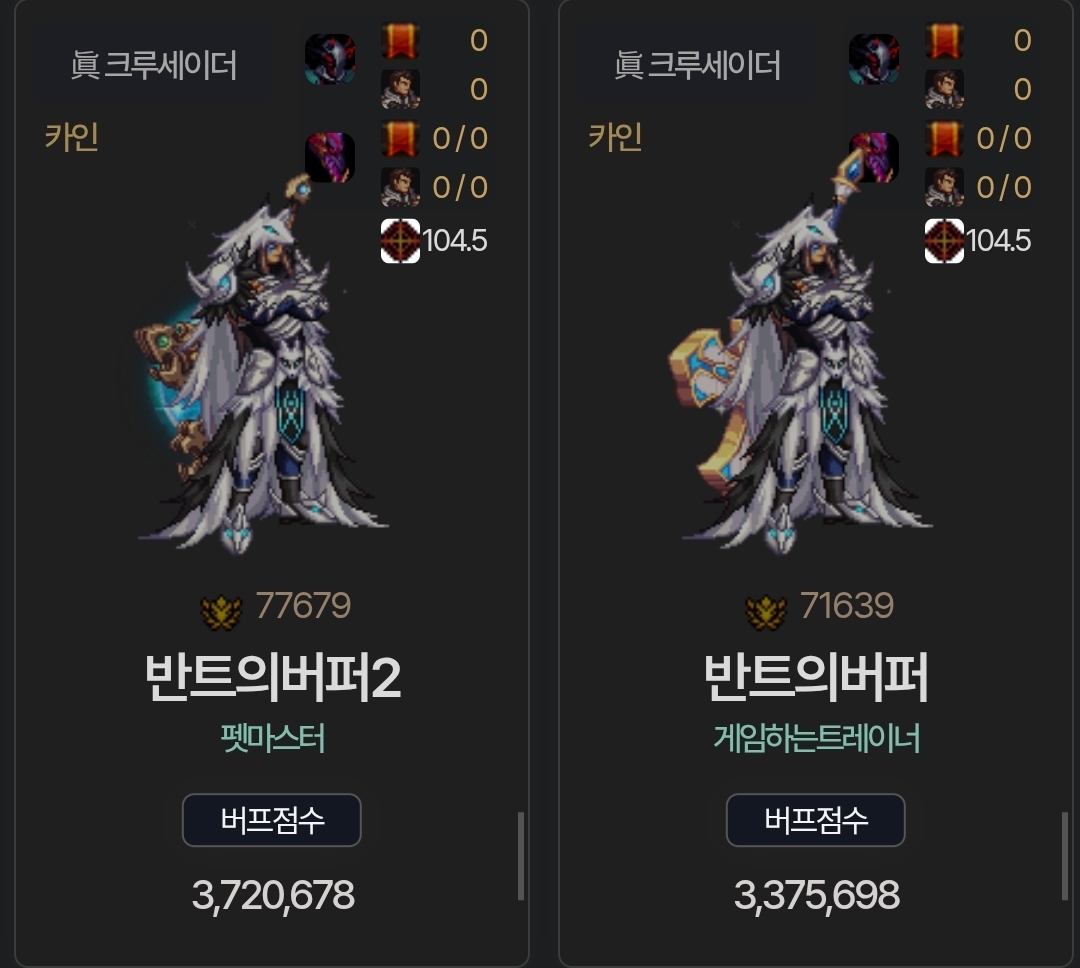Click the top character portrait icon in left card

(400, 90)
